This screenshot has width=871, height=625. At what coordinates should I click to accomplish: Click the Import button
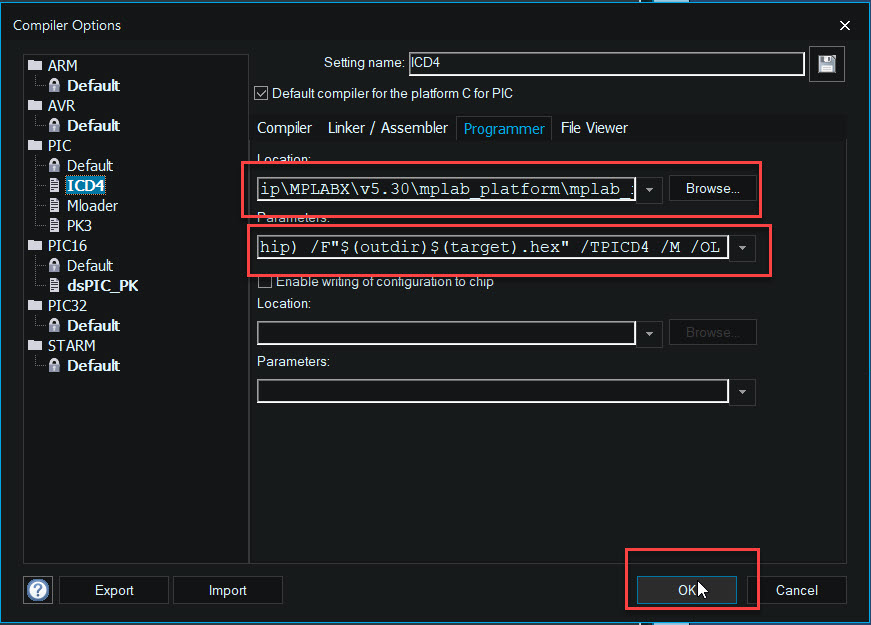click(228, 590)
